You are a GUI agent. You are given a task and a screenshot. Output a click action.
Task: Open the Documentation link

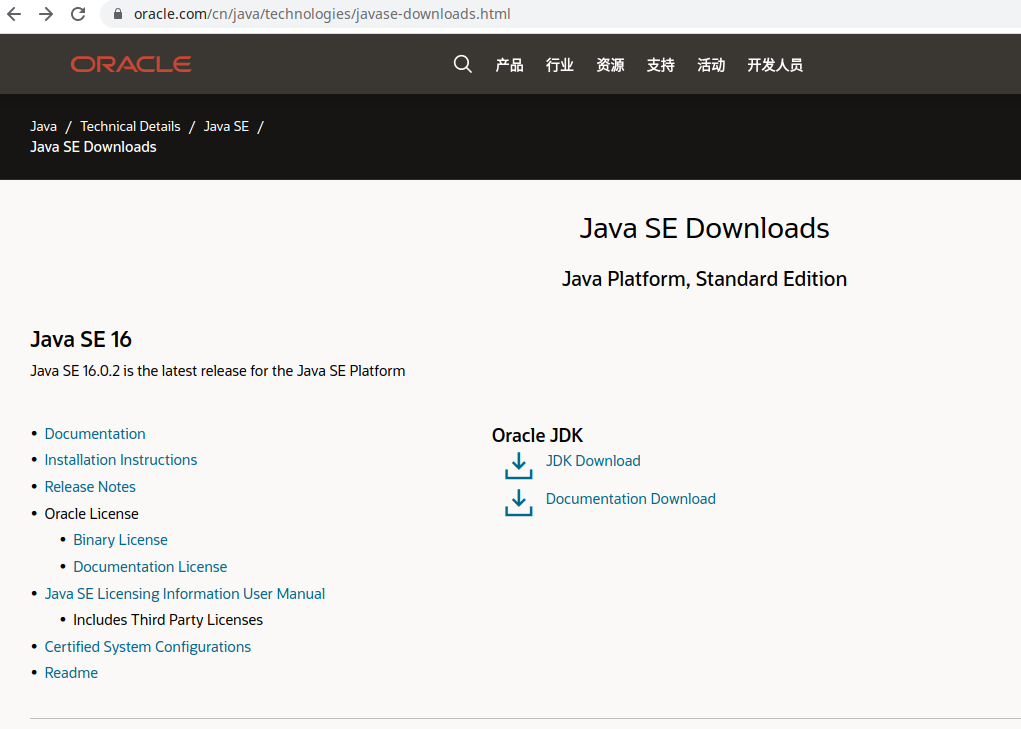coord(94,433)
